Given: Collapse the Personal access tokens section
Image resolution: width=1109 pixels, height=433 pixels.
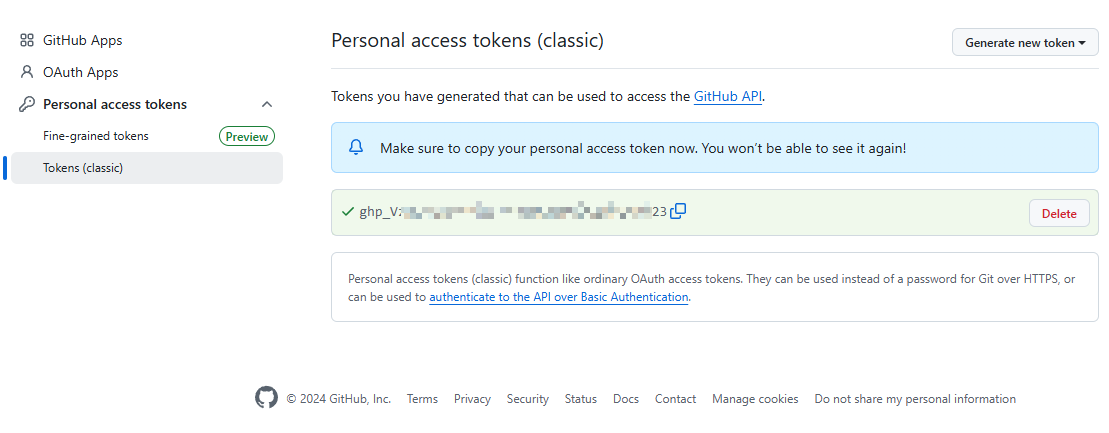Looking at the screenshot, I should pyautogui.click(x=267, y=104).
